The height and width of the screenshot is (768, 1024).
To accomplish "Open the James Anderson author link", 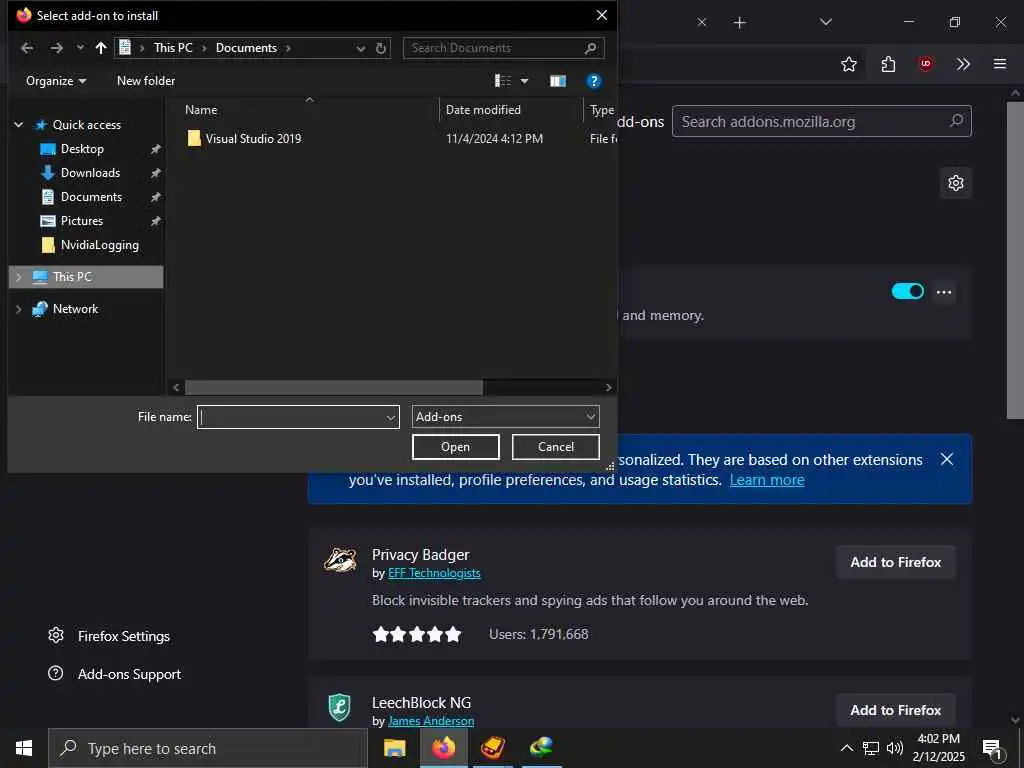I will 431,721.
